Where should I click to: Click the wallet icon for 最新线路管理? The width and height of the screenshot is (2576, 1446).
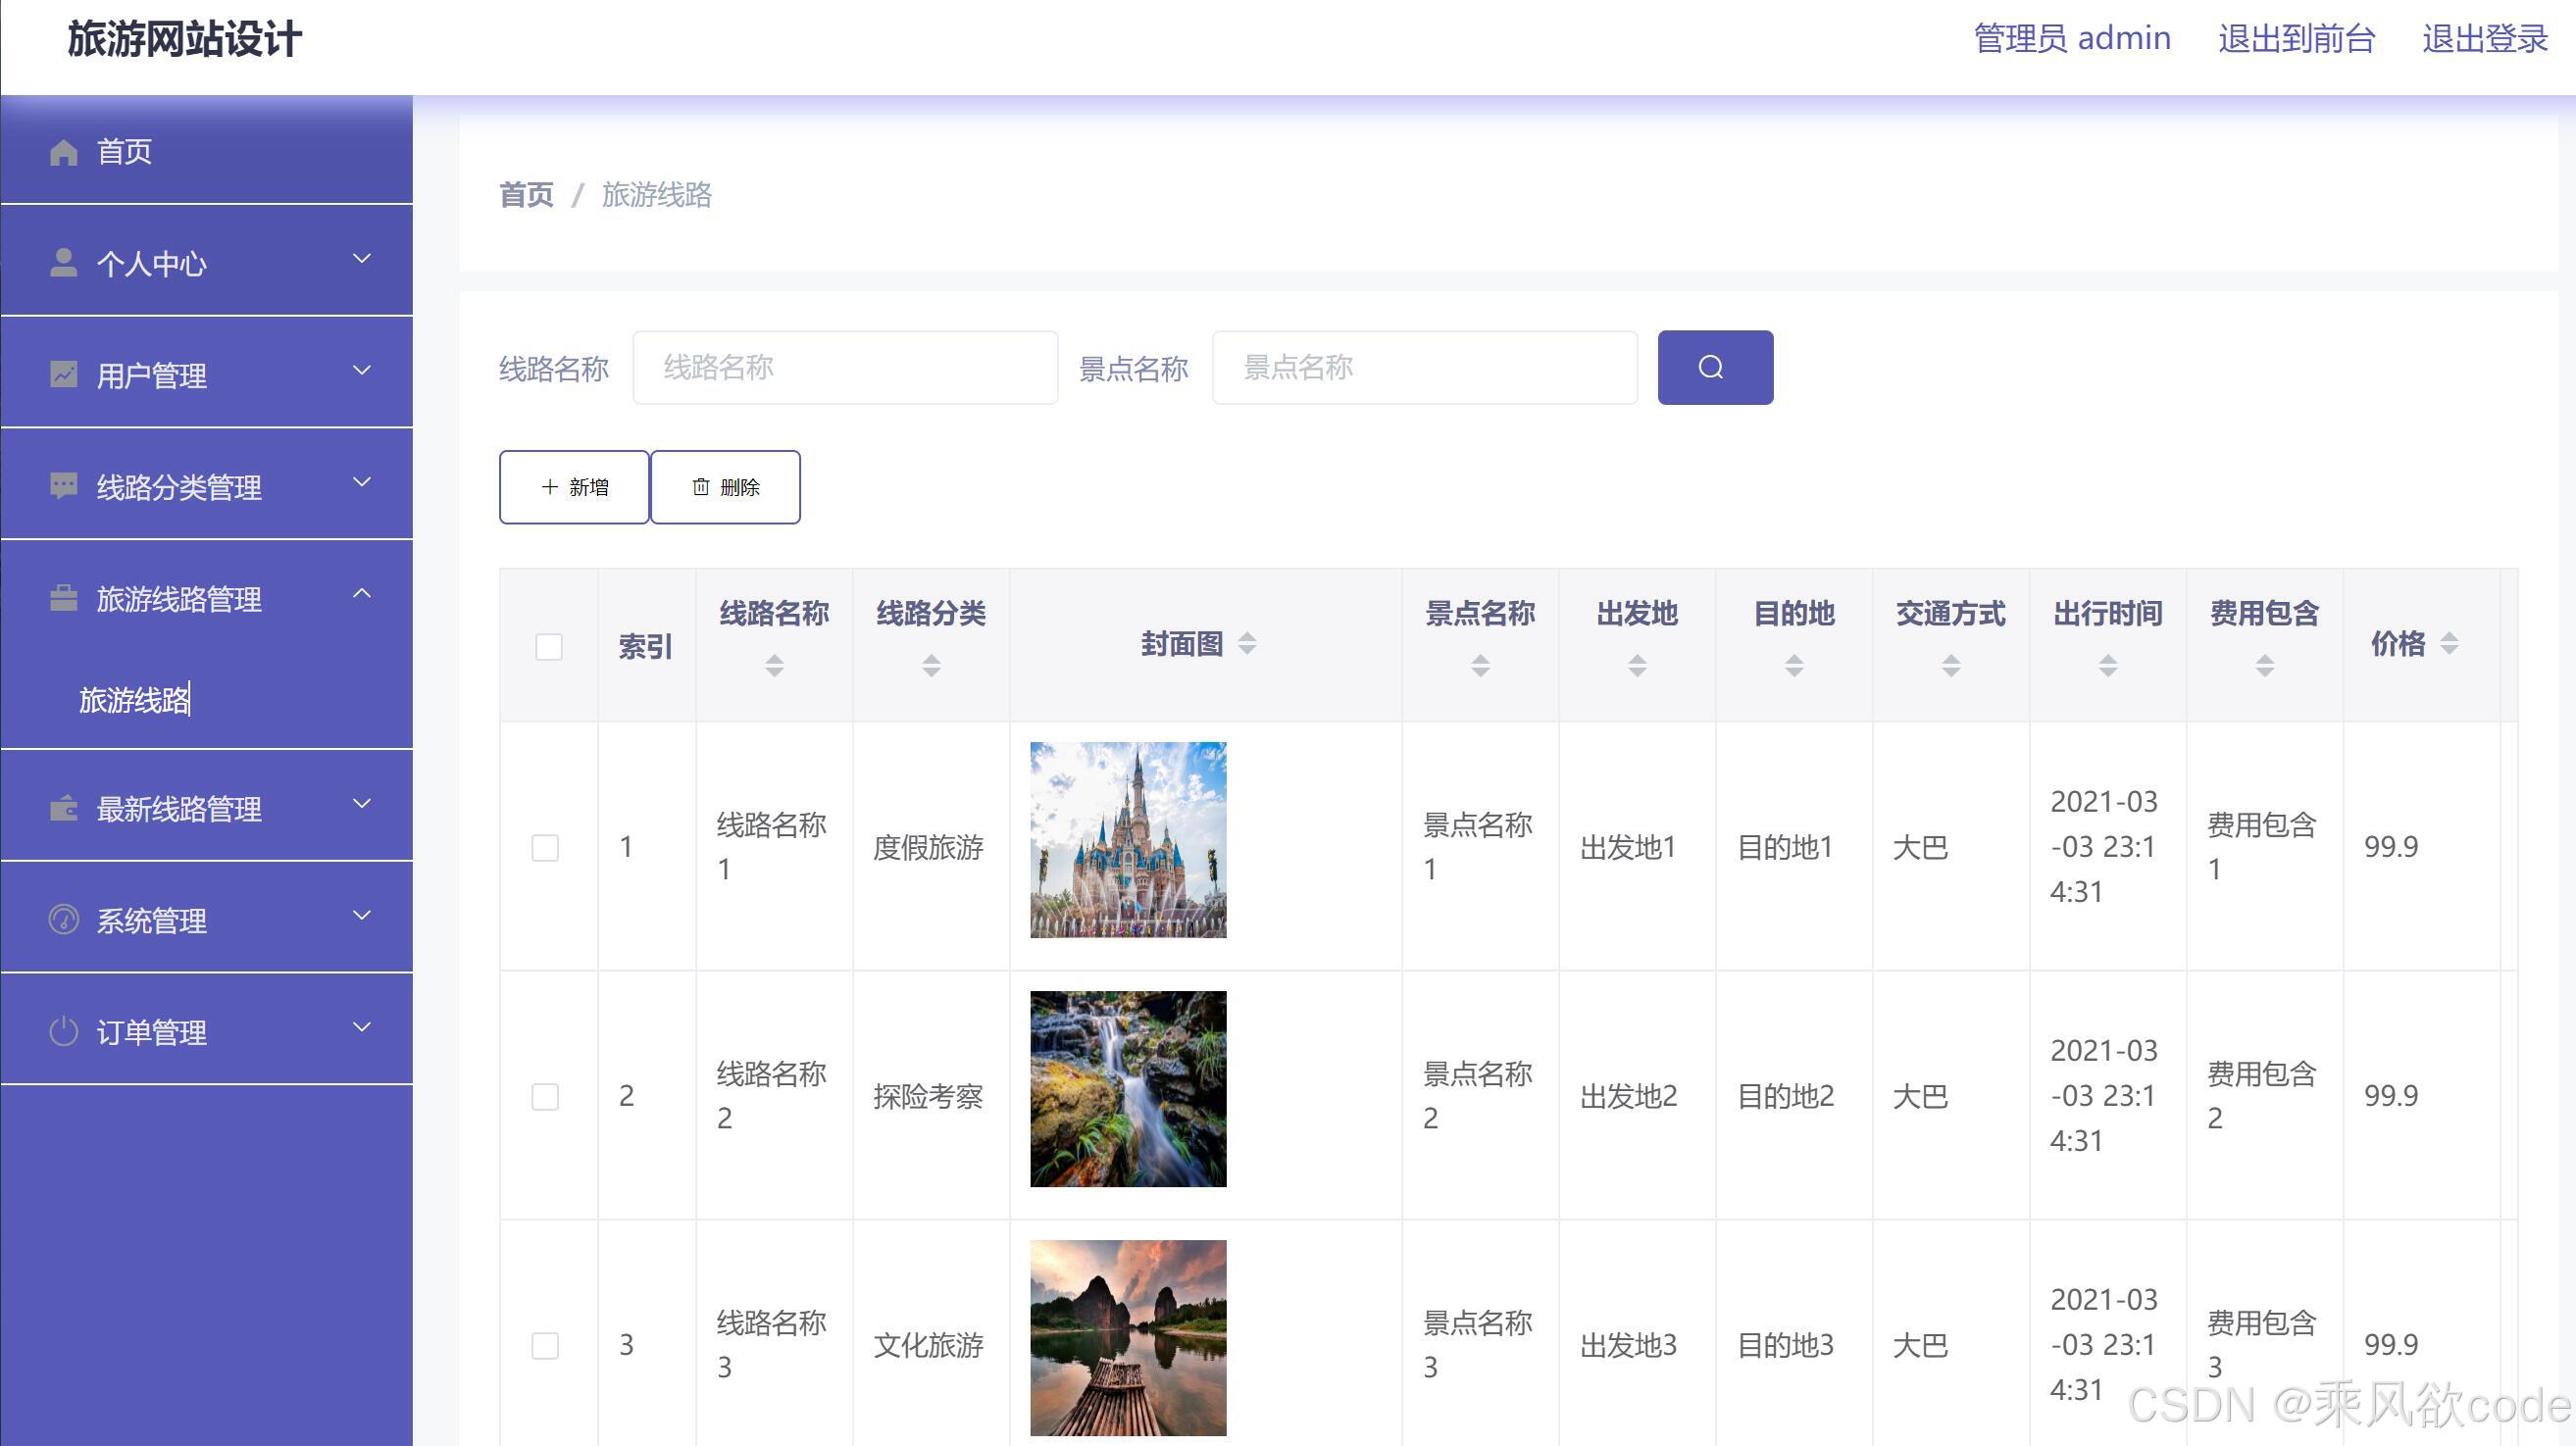pos(63,808)
